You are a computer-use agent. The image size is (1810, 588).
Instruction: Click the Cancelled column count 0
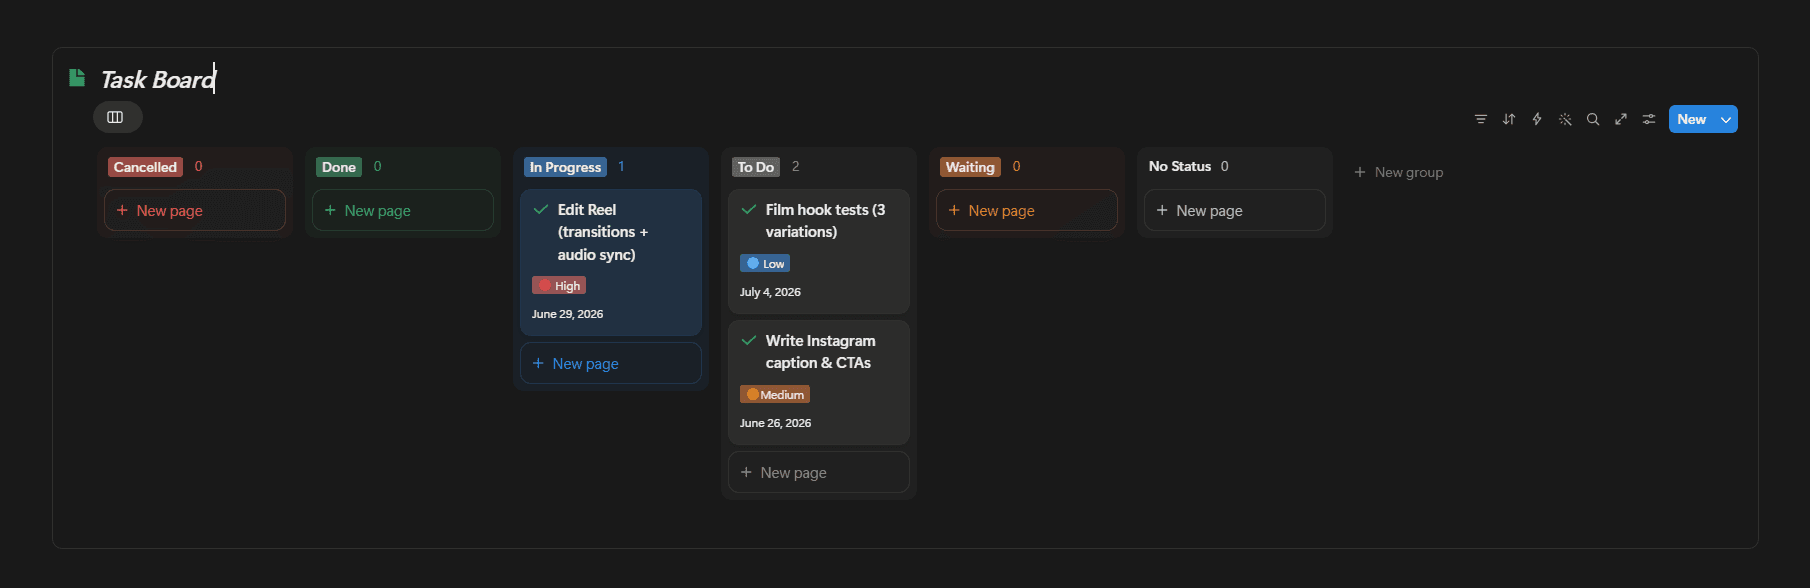pyautogui.click(x=198, y=166)
